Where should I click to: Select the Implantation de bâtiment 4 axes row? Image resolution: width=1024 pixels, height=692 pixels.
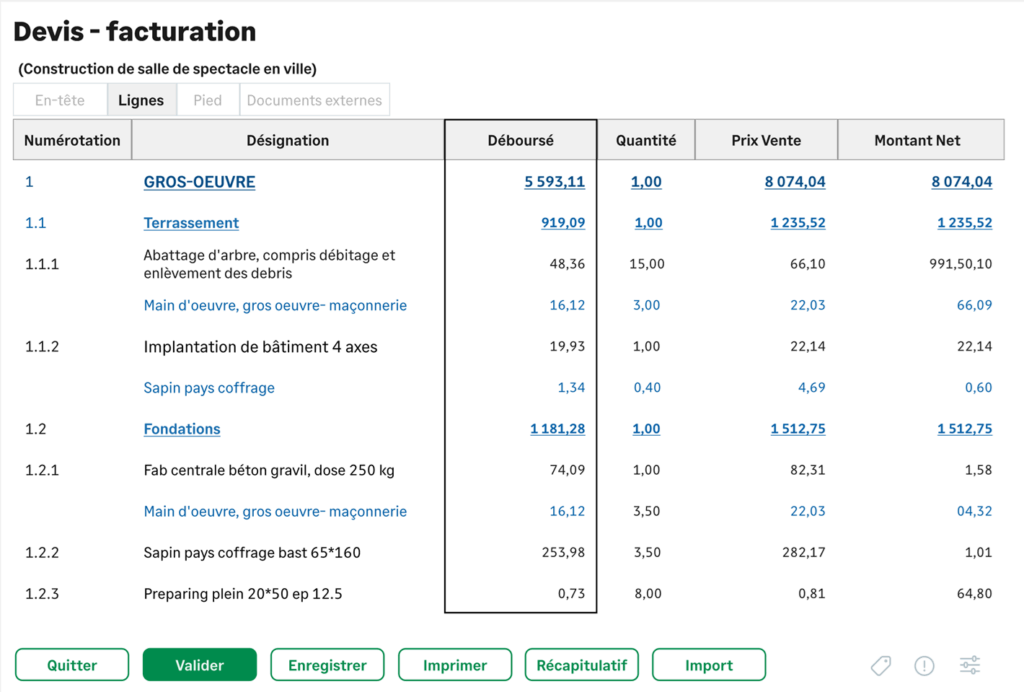point(260,347)
